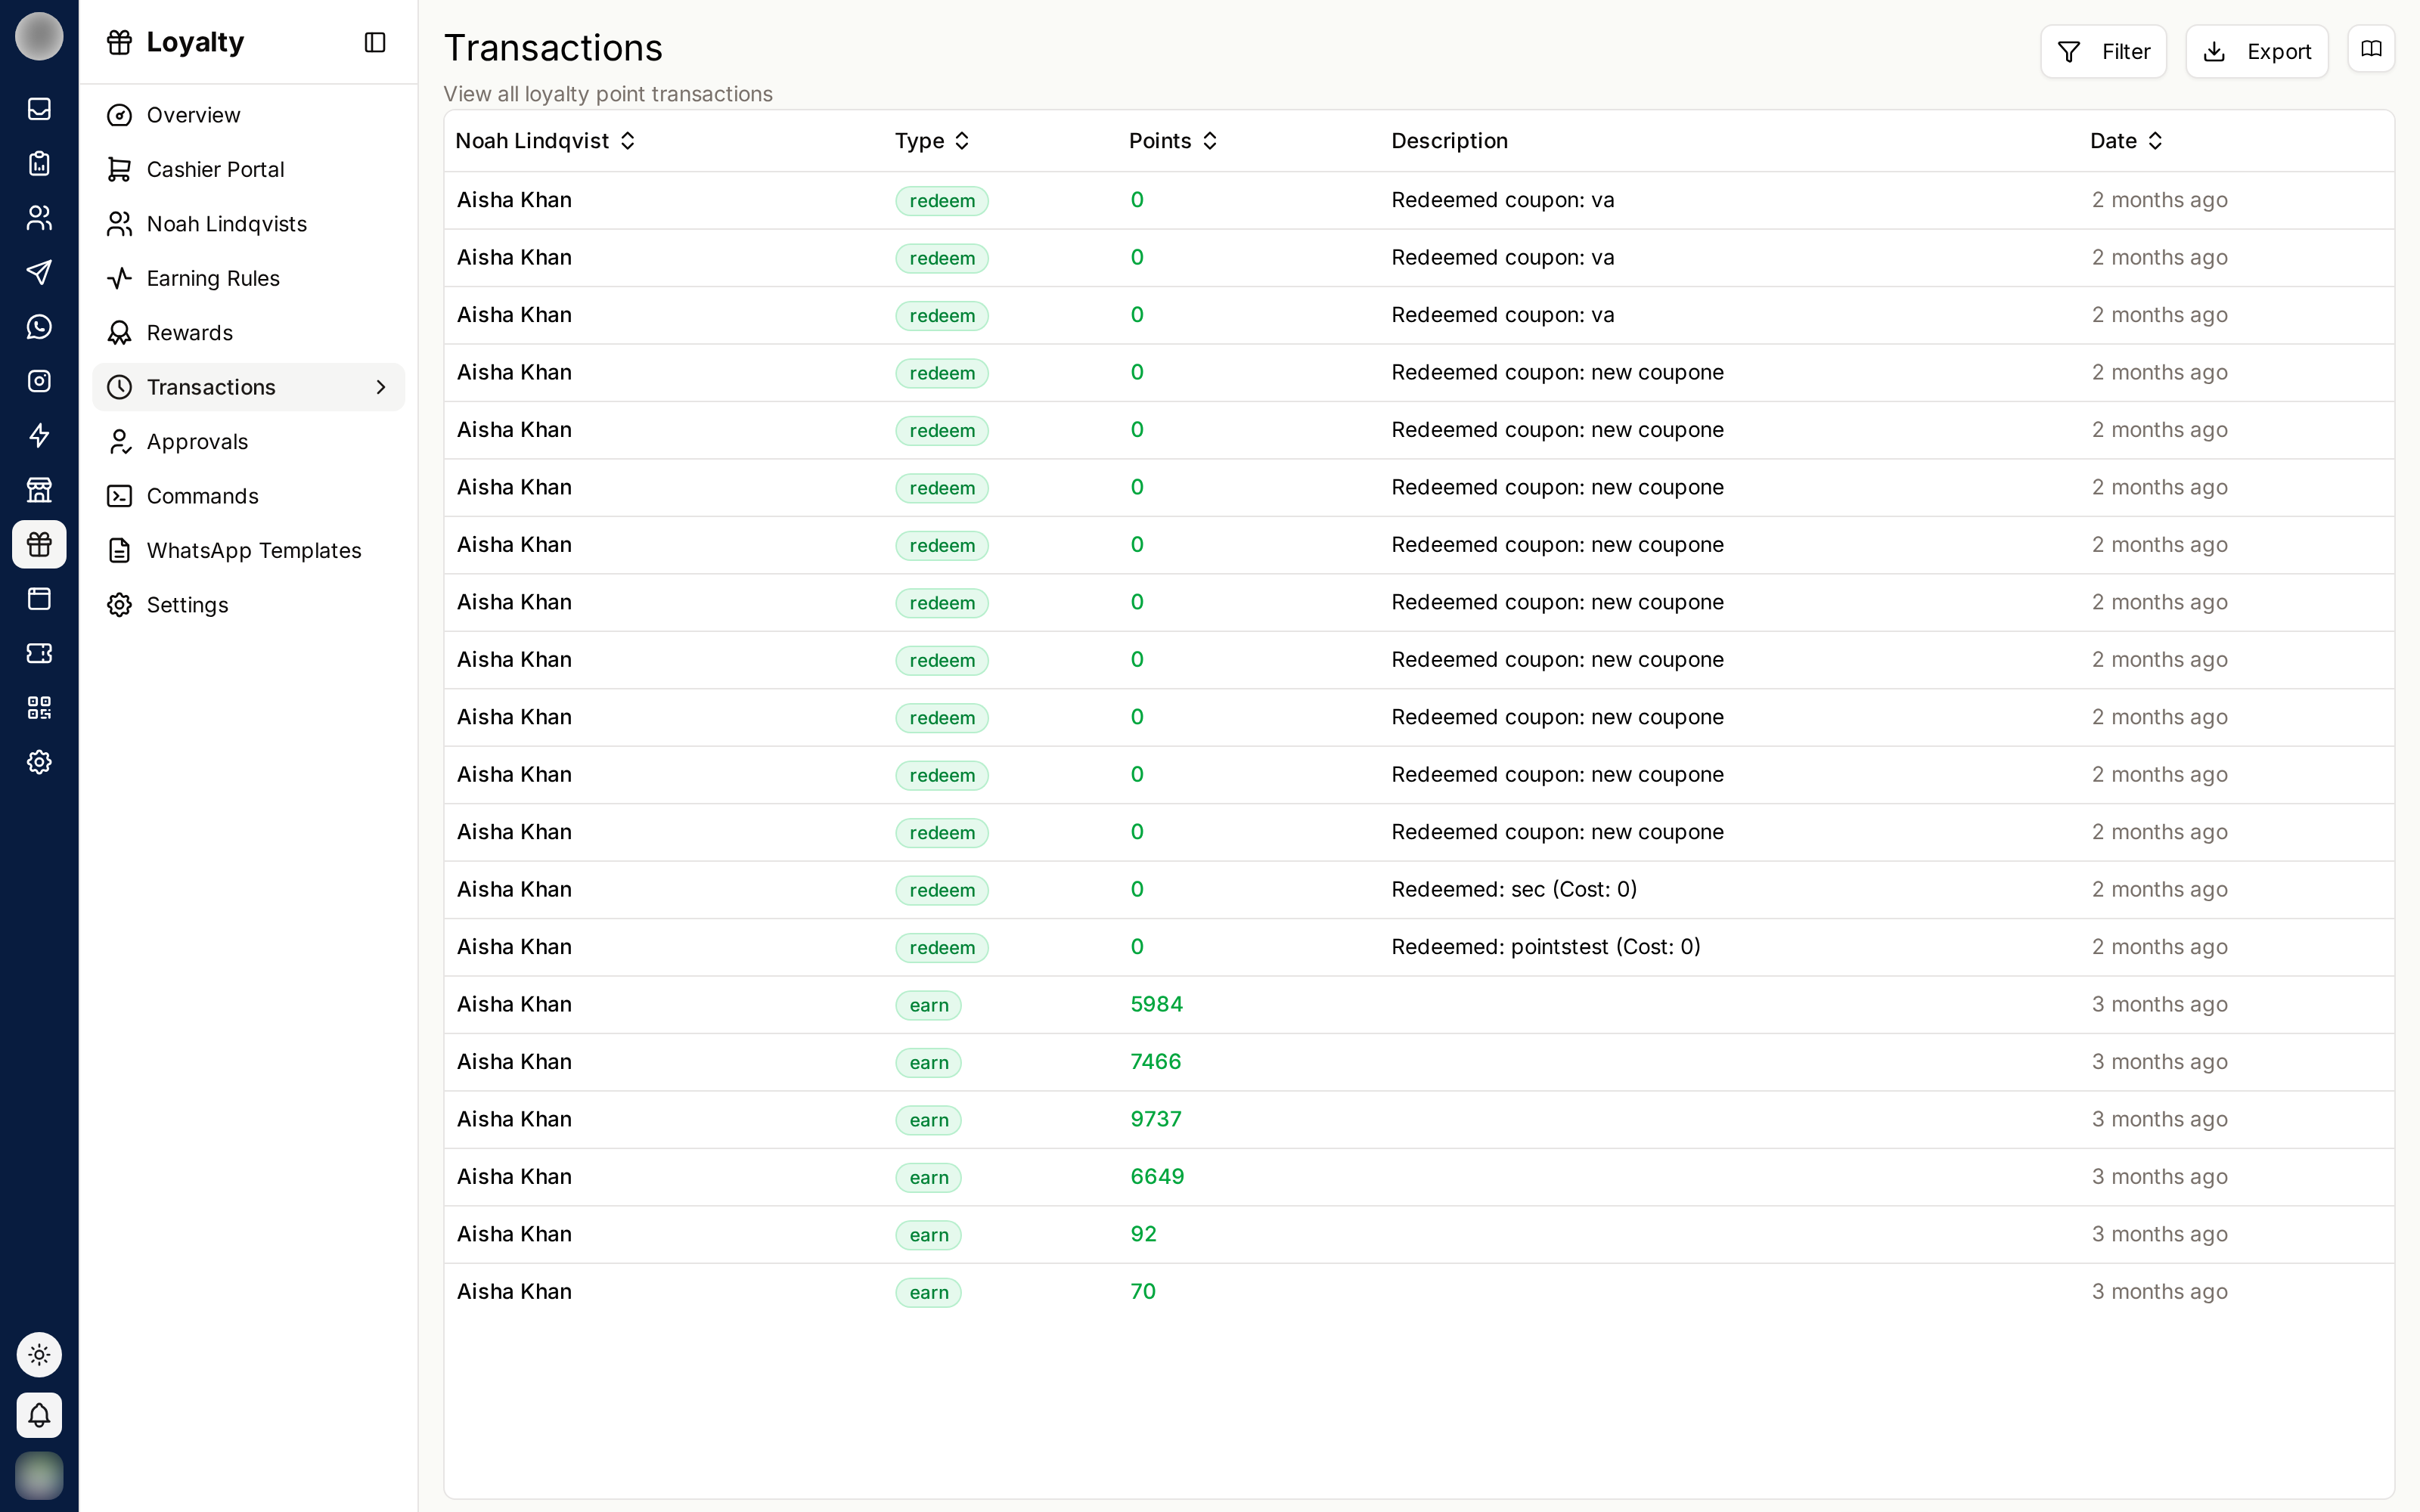Collapse the Loyalty sidebar panel icon

(375, 42)
